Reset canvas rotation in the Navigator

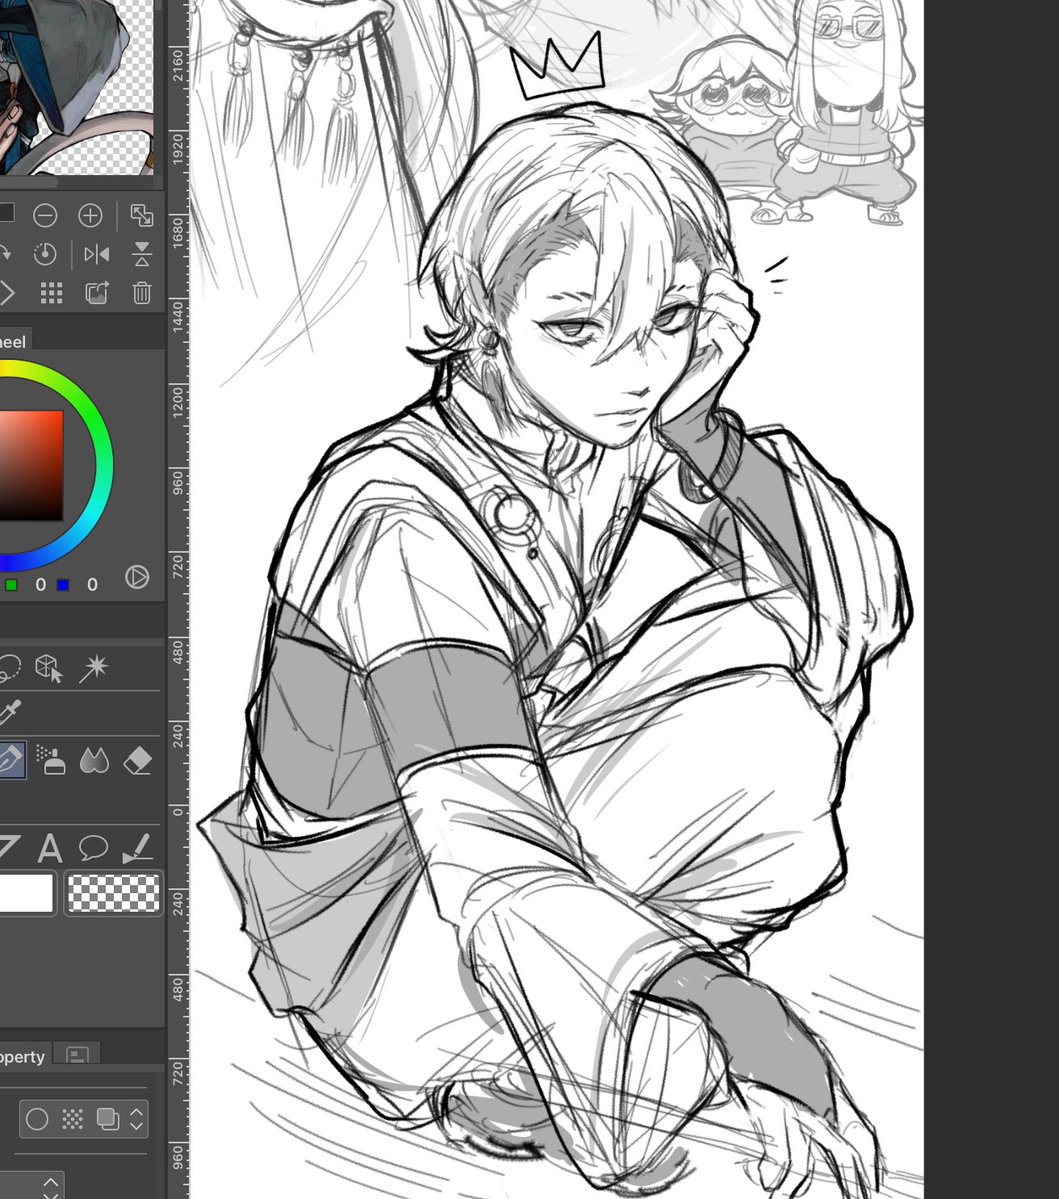(45, 254)
